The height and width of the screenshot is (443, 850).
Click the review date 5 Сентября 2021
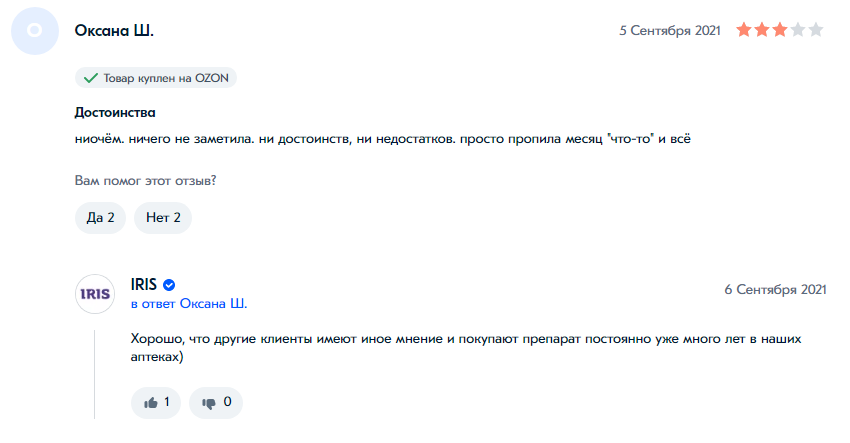click(669, 31)
